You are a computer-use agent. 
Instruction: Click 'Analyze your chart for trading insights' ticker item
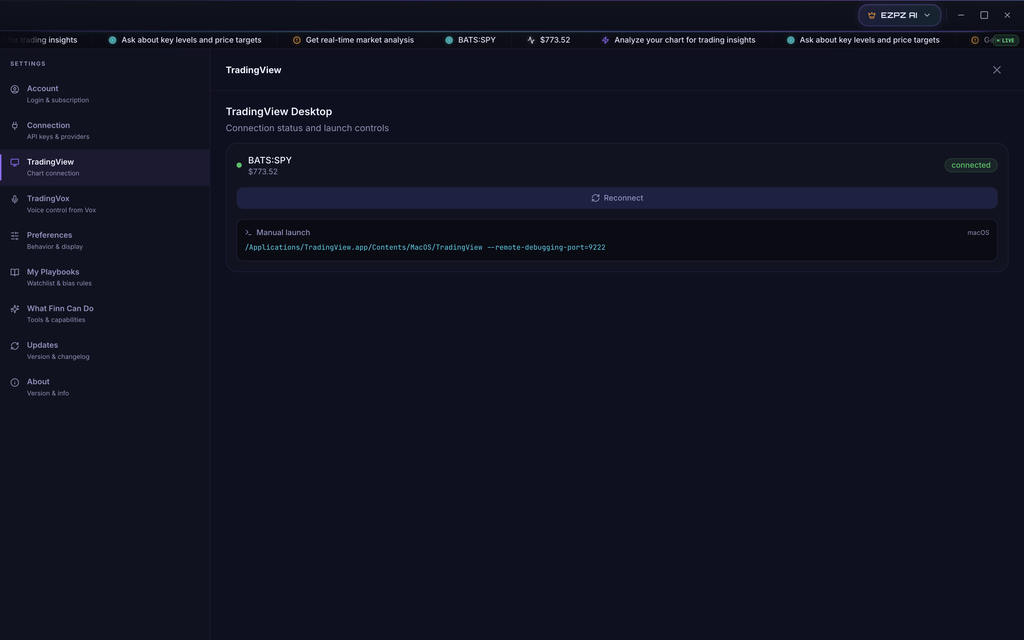click(x=684, y=40)
